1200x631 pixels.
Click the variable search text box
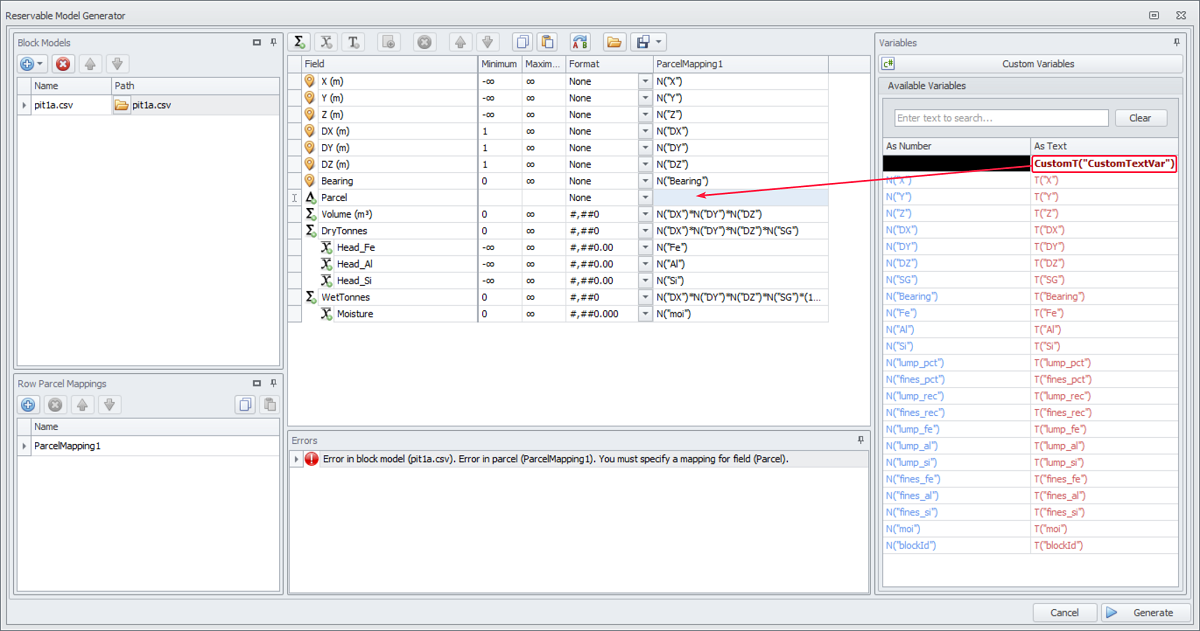pyautogui.click(x=1000, y=118)
